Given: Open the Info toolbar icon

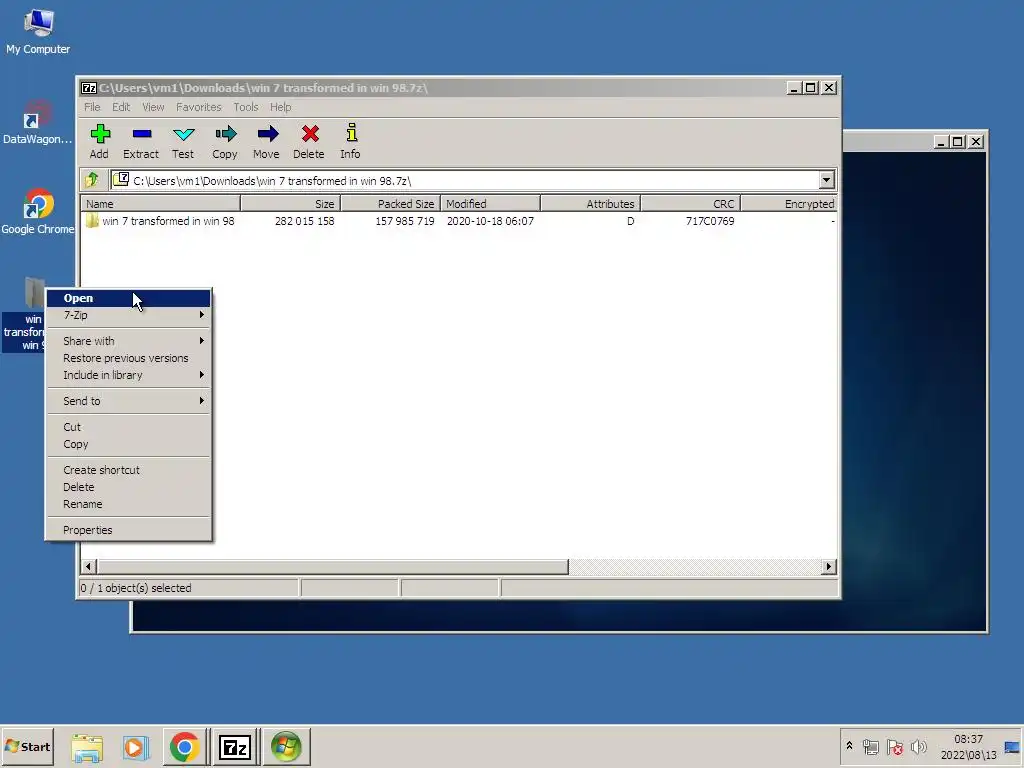Looking at the screenshot, I should [351, 133].
